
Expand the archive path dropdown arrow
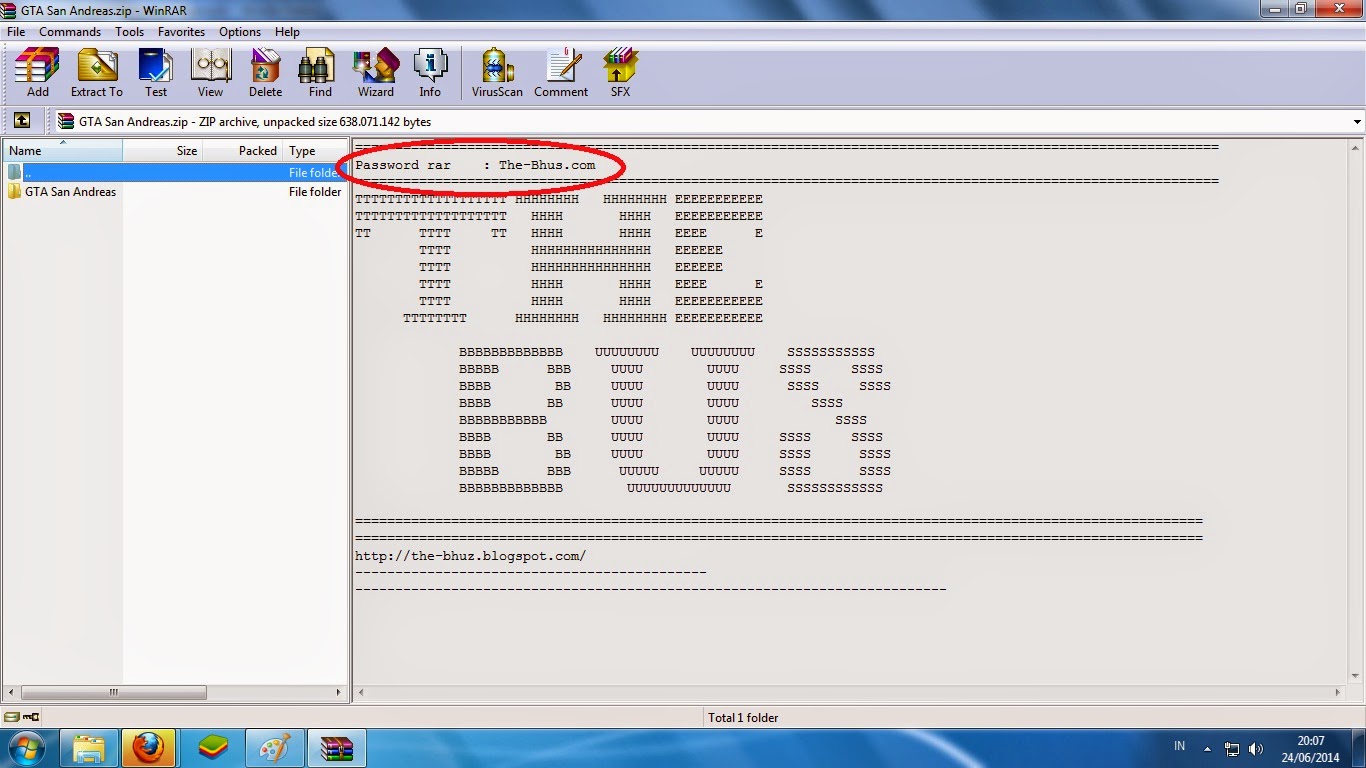click(x=1357, y=122)
